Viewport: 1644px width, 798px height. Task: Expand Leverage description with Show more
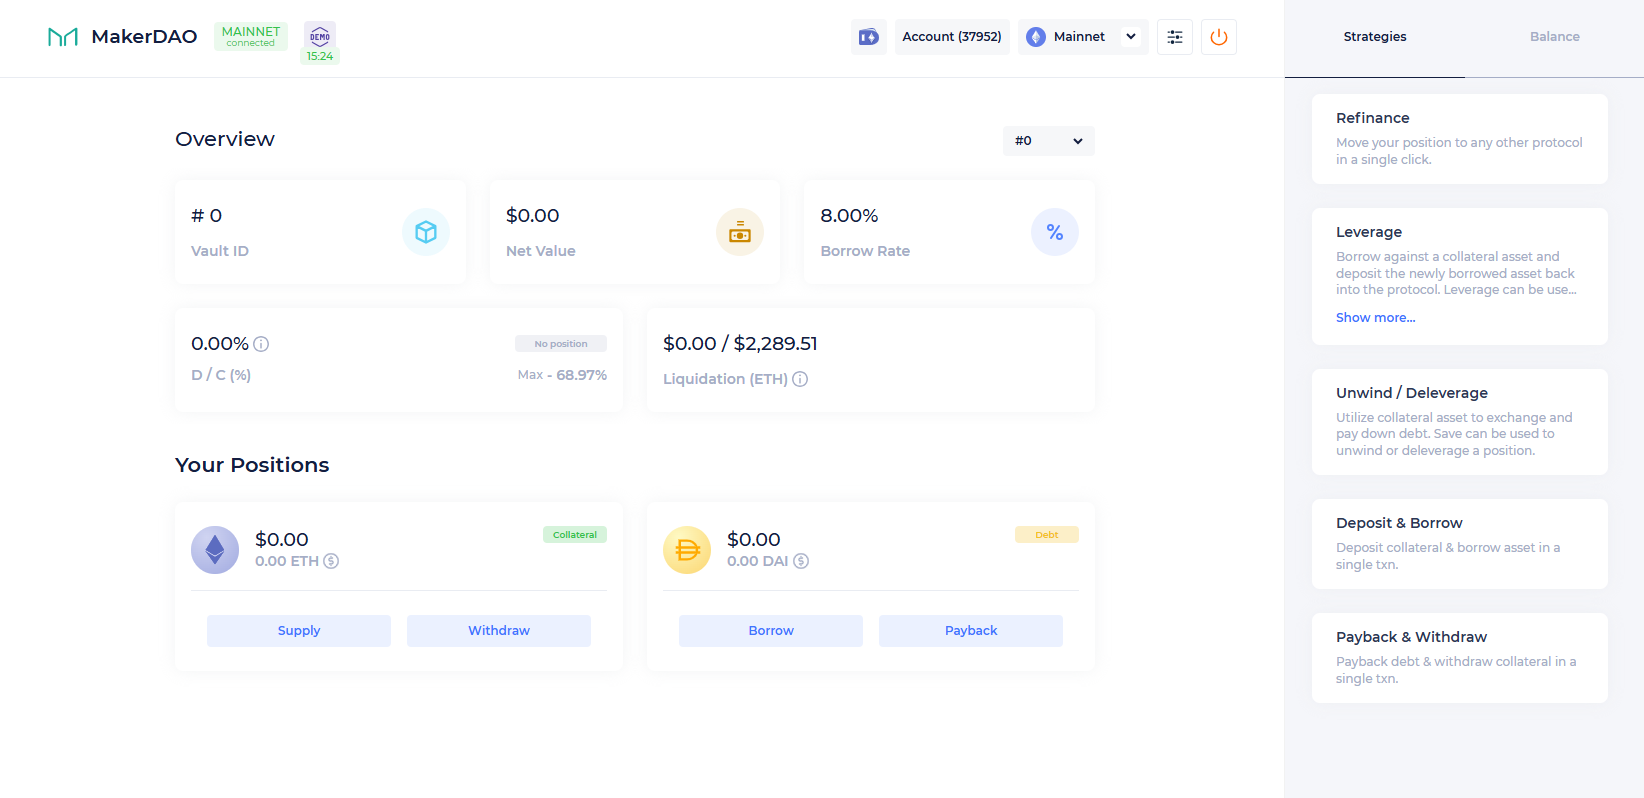tap(1375, 318)
